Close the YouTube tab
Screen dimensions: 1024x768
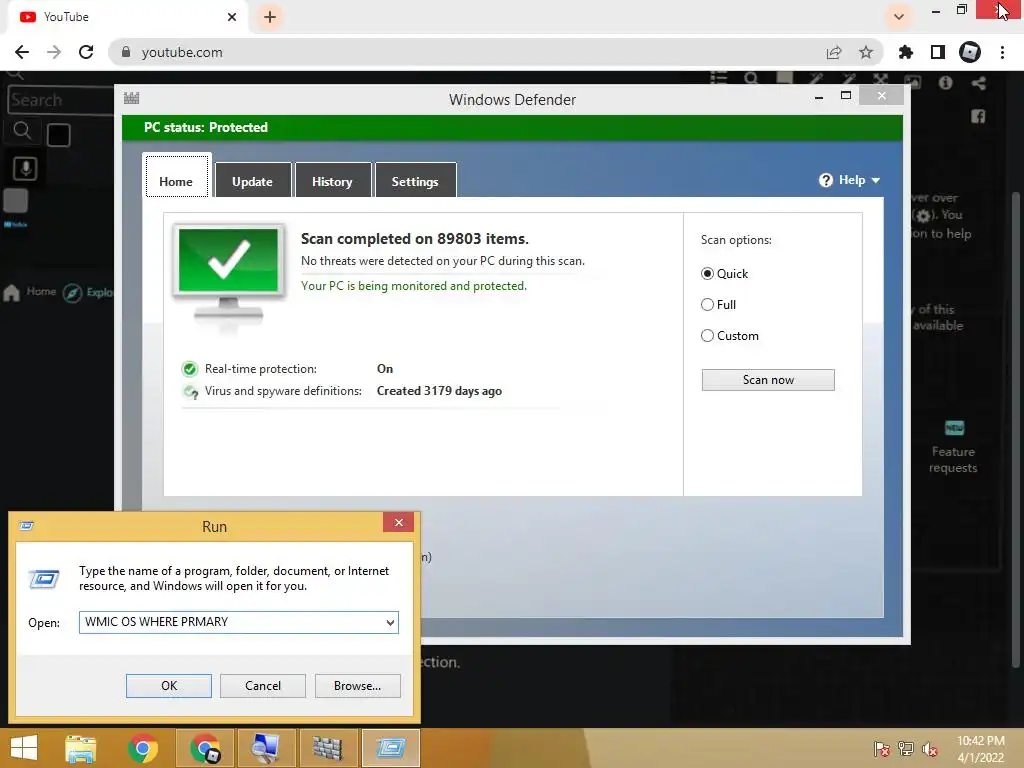coord(232,17)
